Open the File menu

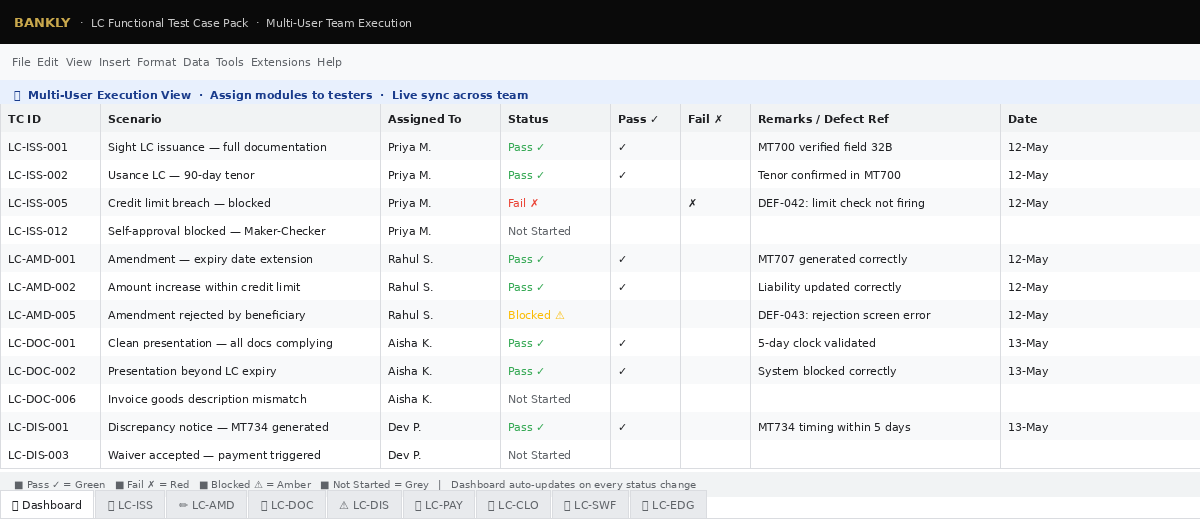tap(21, 62)
